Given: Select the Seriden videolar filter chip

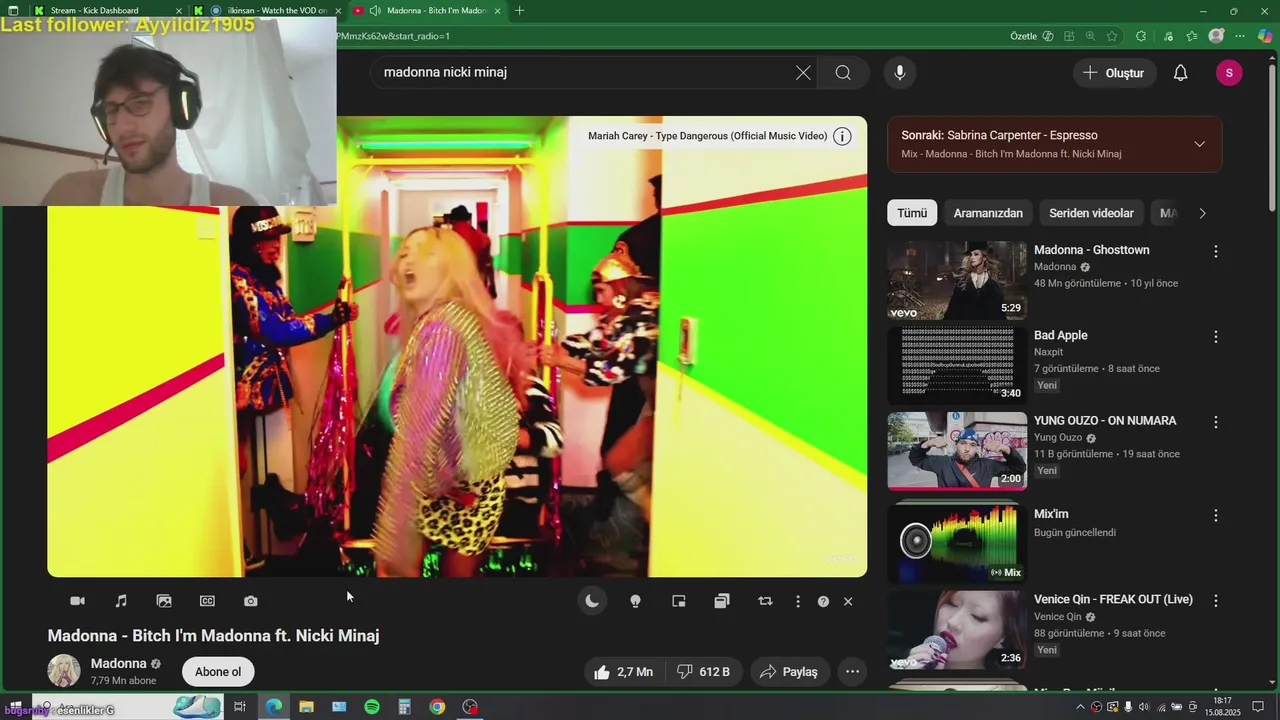Looking at the screenshot, I should click(x=1091, y=213).
